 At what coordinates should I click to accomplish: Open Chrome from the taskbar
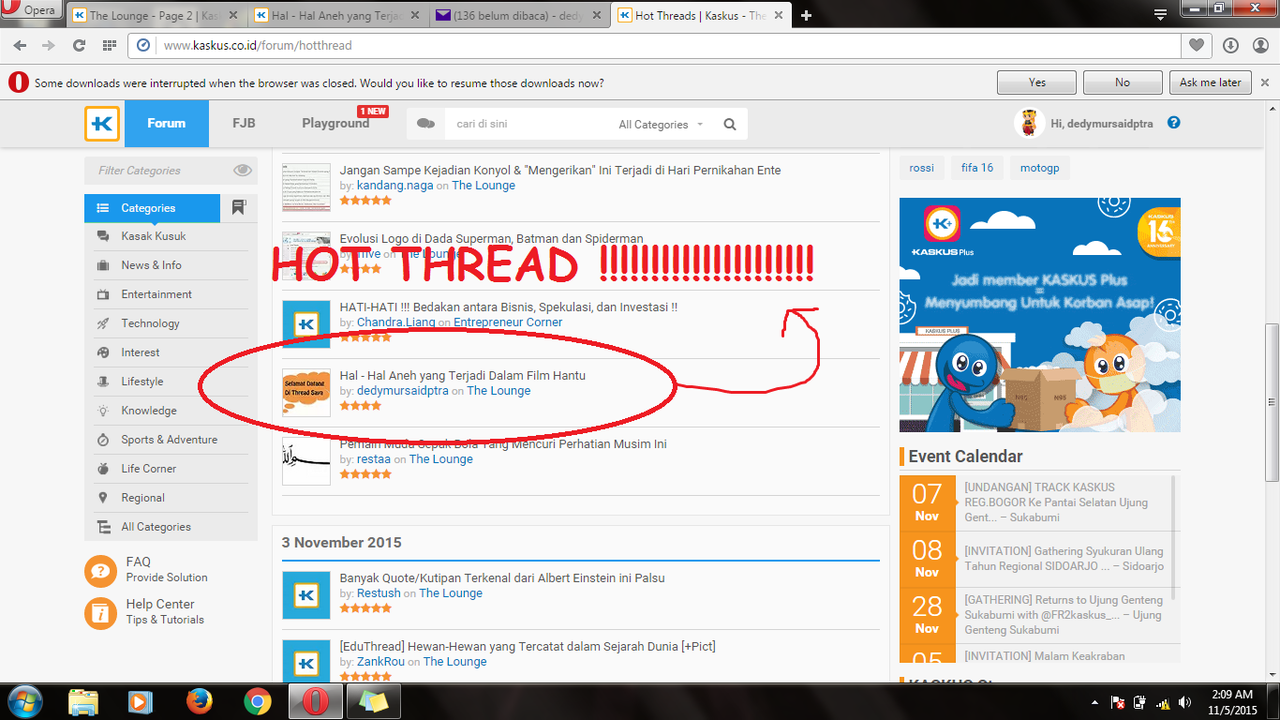[257, 701]
